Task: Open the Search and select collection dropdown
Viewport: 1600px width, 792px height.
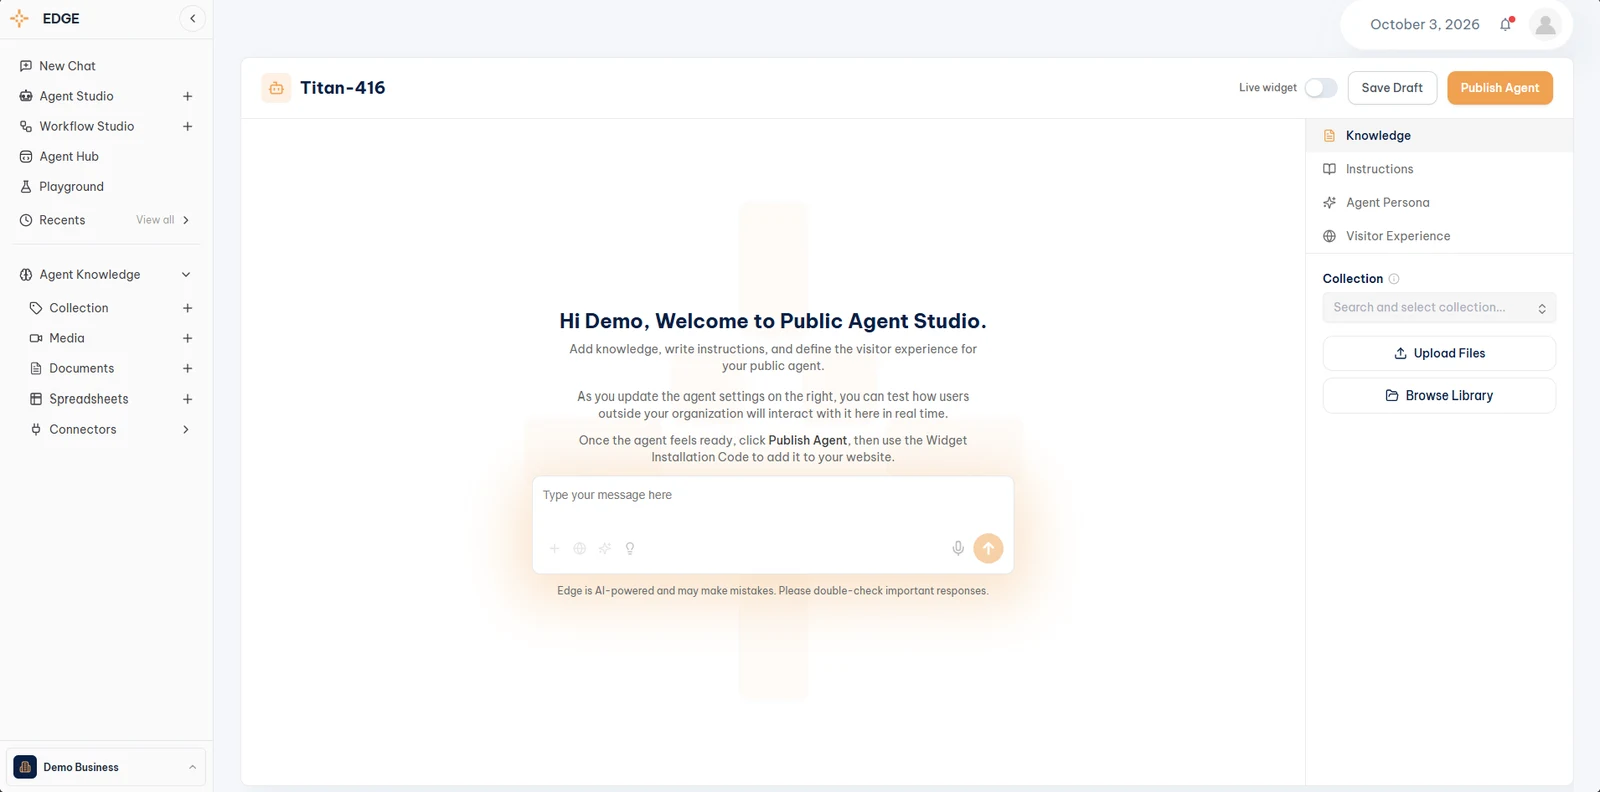Action: tap(1439, 308)
